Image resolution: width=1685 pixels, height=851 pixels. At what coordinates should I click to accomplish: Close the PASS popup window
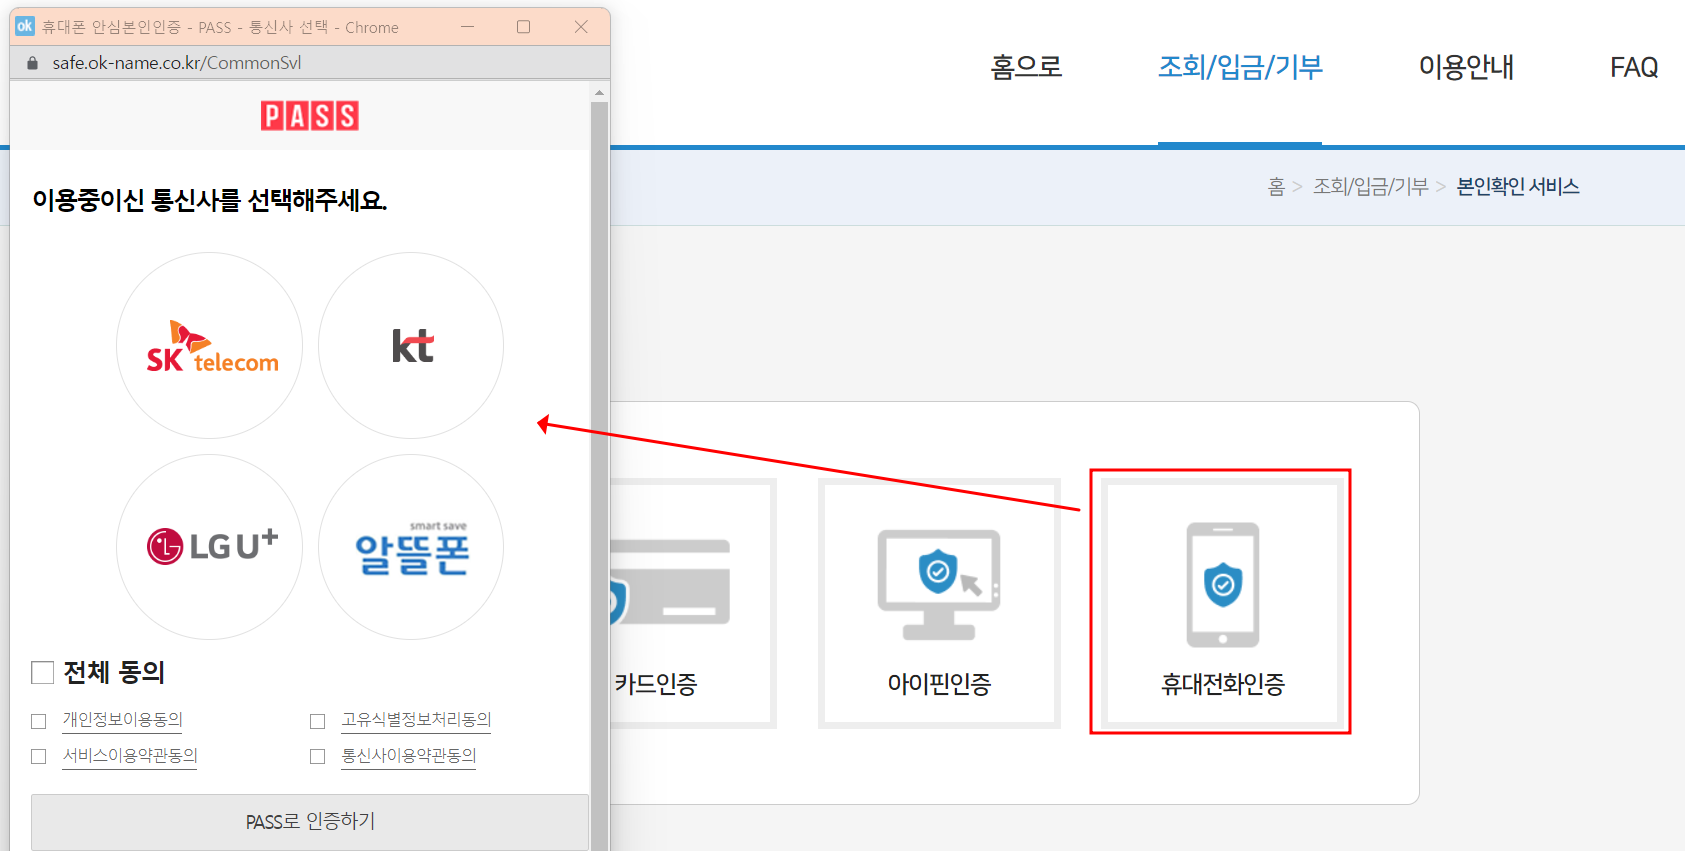[x=581, y=27]
